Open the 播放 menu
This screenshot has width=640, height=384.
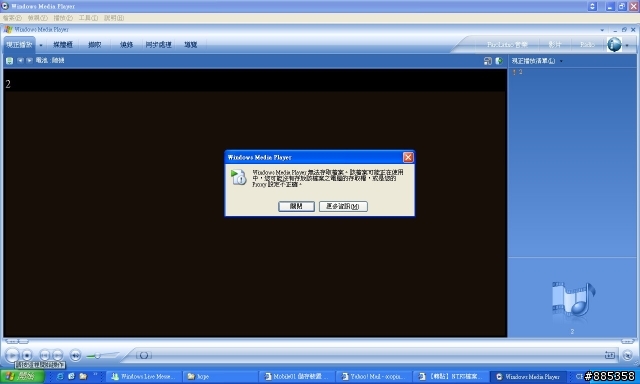pos(63,18)
